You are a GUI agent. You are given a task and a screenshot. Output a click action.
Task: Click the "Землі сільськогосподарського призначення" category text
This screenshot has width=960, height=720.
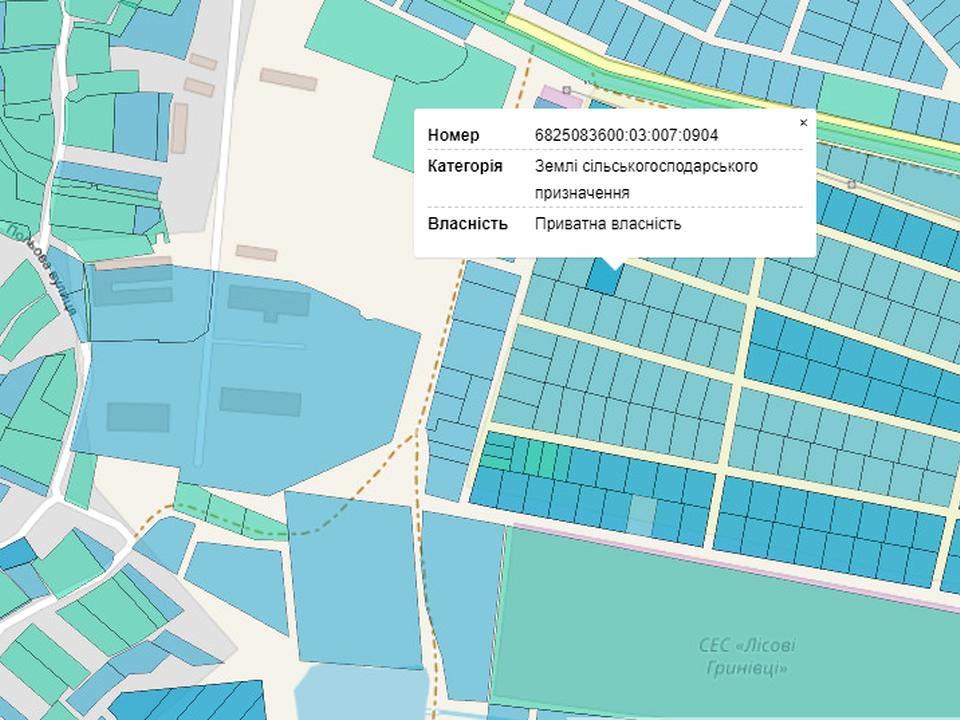[x=645, y=178]
